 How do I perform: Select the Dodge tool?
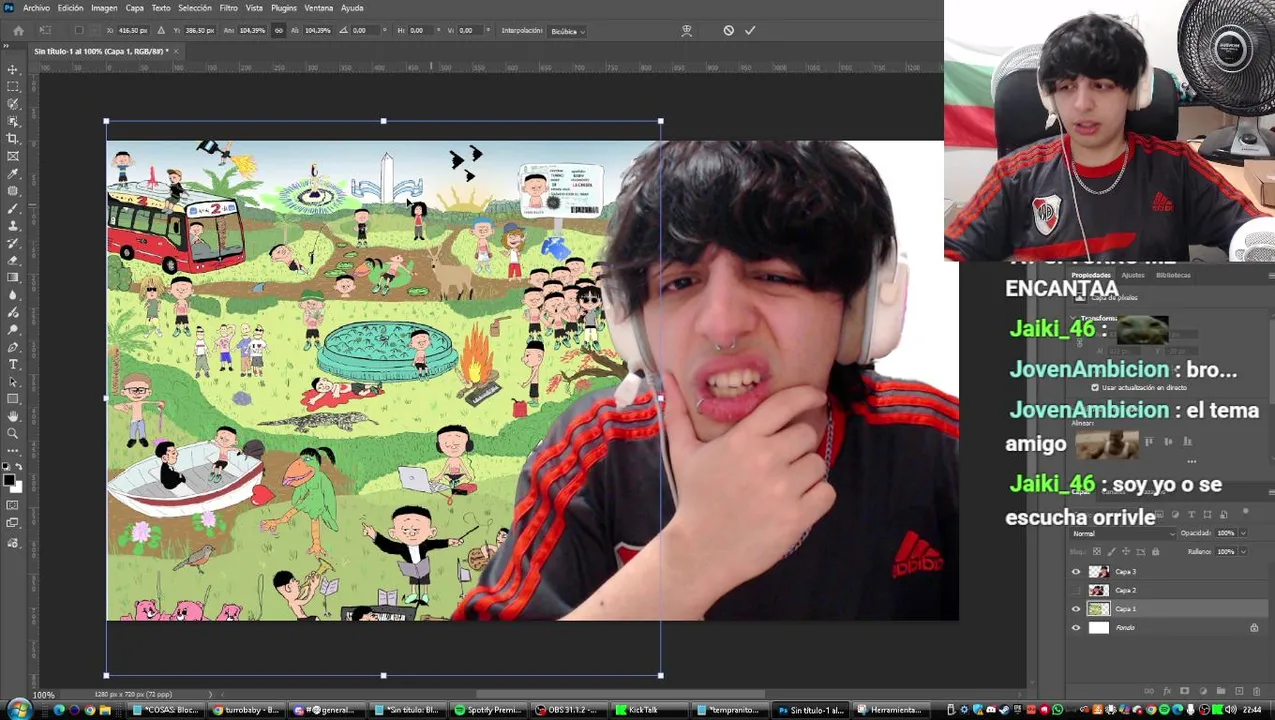[x=13, y=330]
